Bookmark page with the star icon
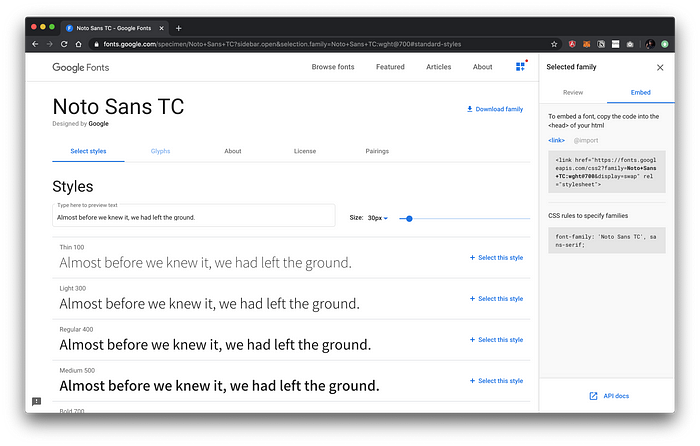This screenshot has height=446, width=700. [x=554, y=44]
